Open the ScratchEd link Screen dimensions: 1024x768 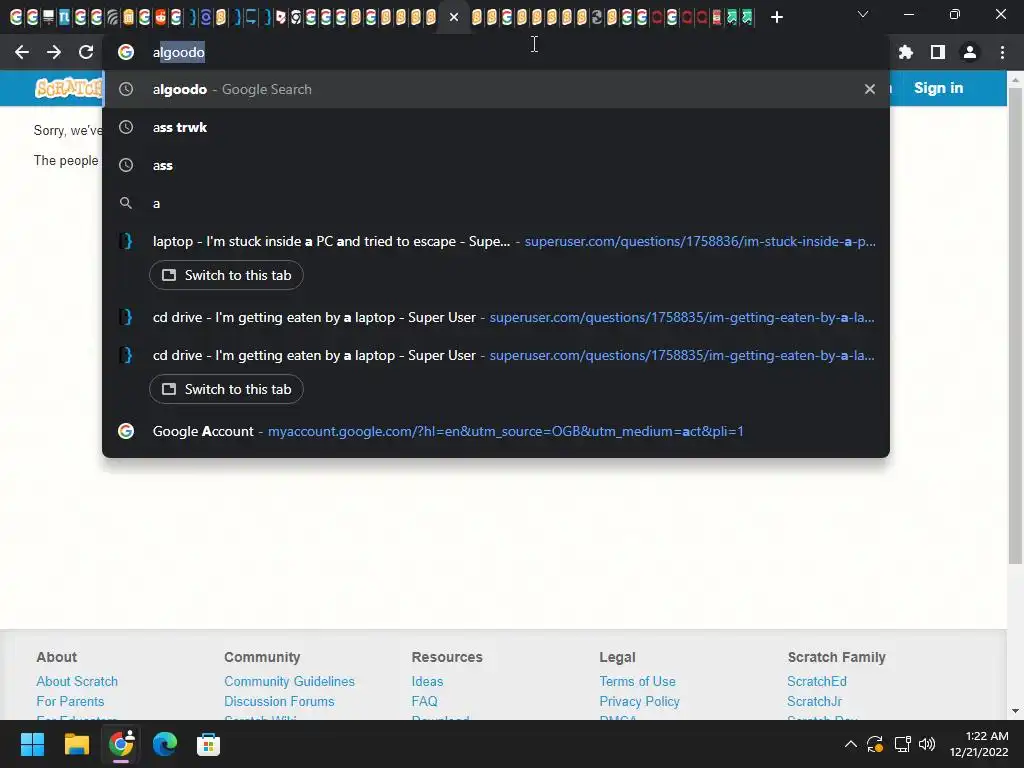point(816,681)
